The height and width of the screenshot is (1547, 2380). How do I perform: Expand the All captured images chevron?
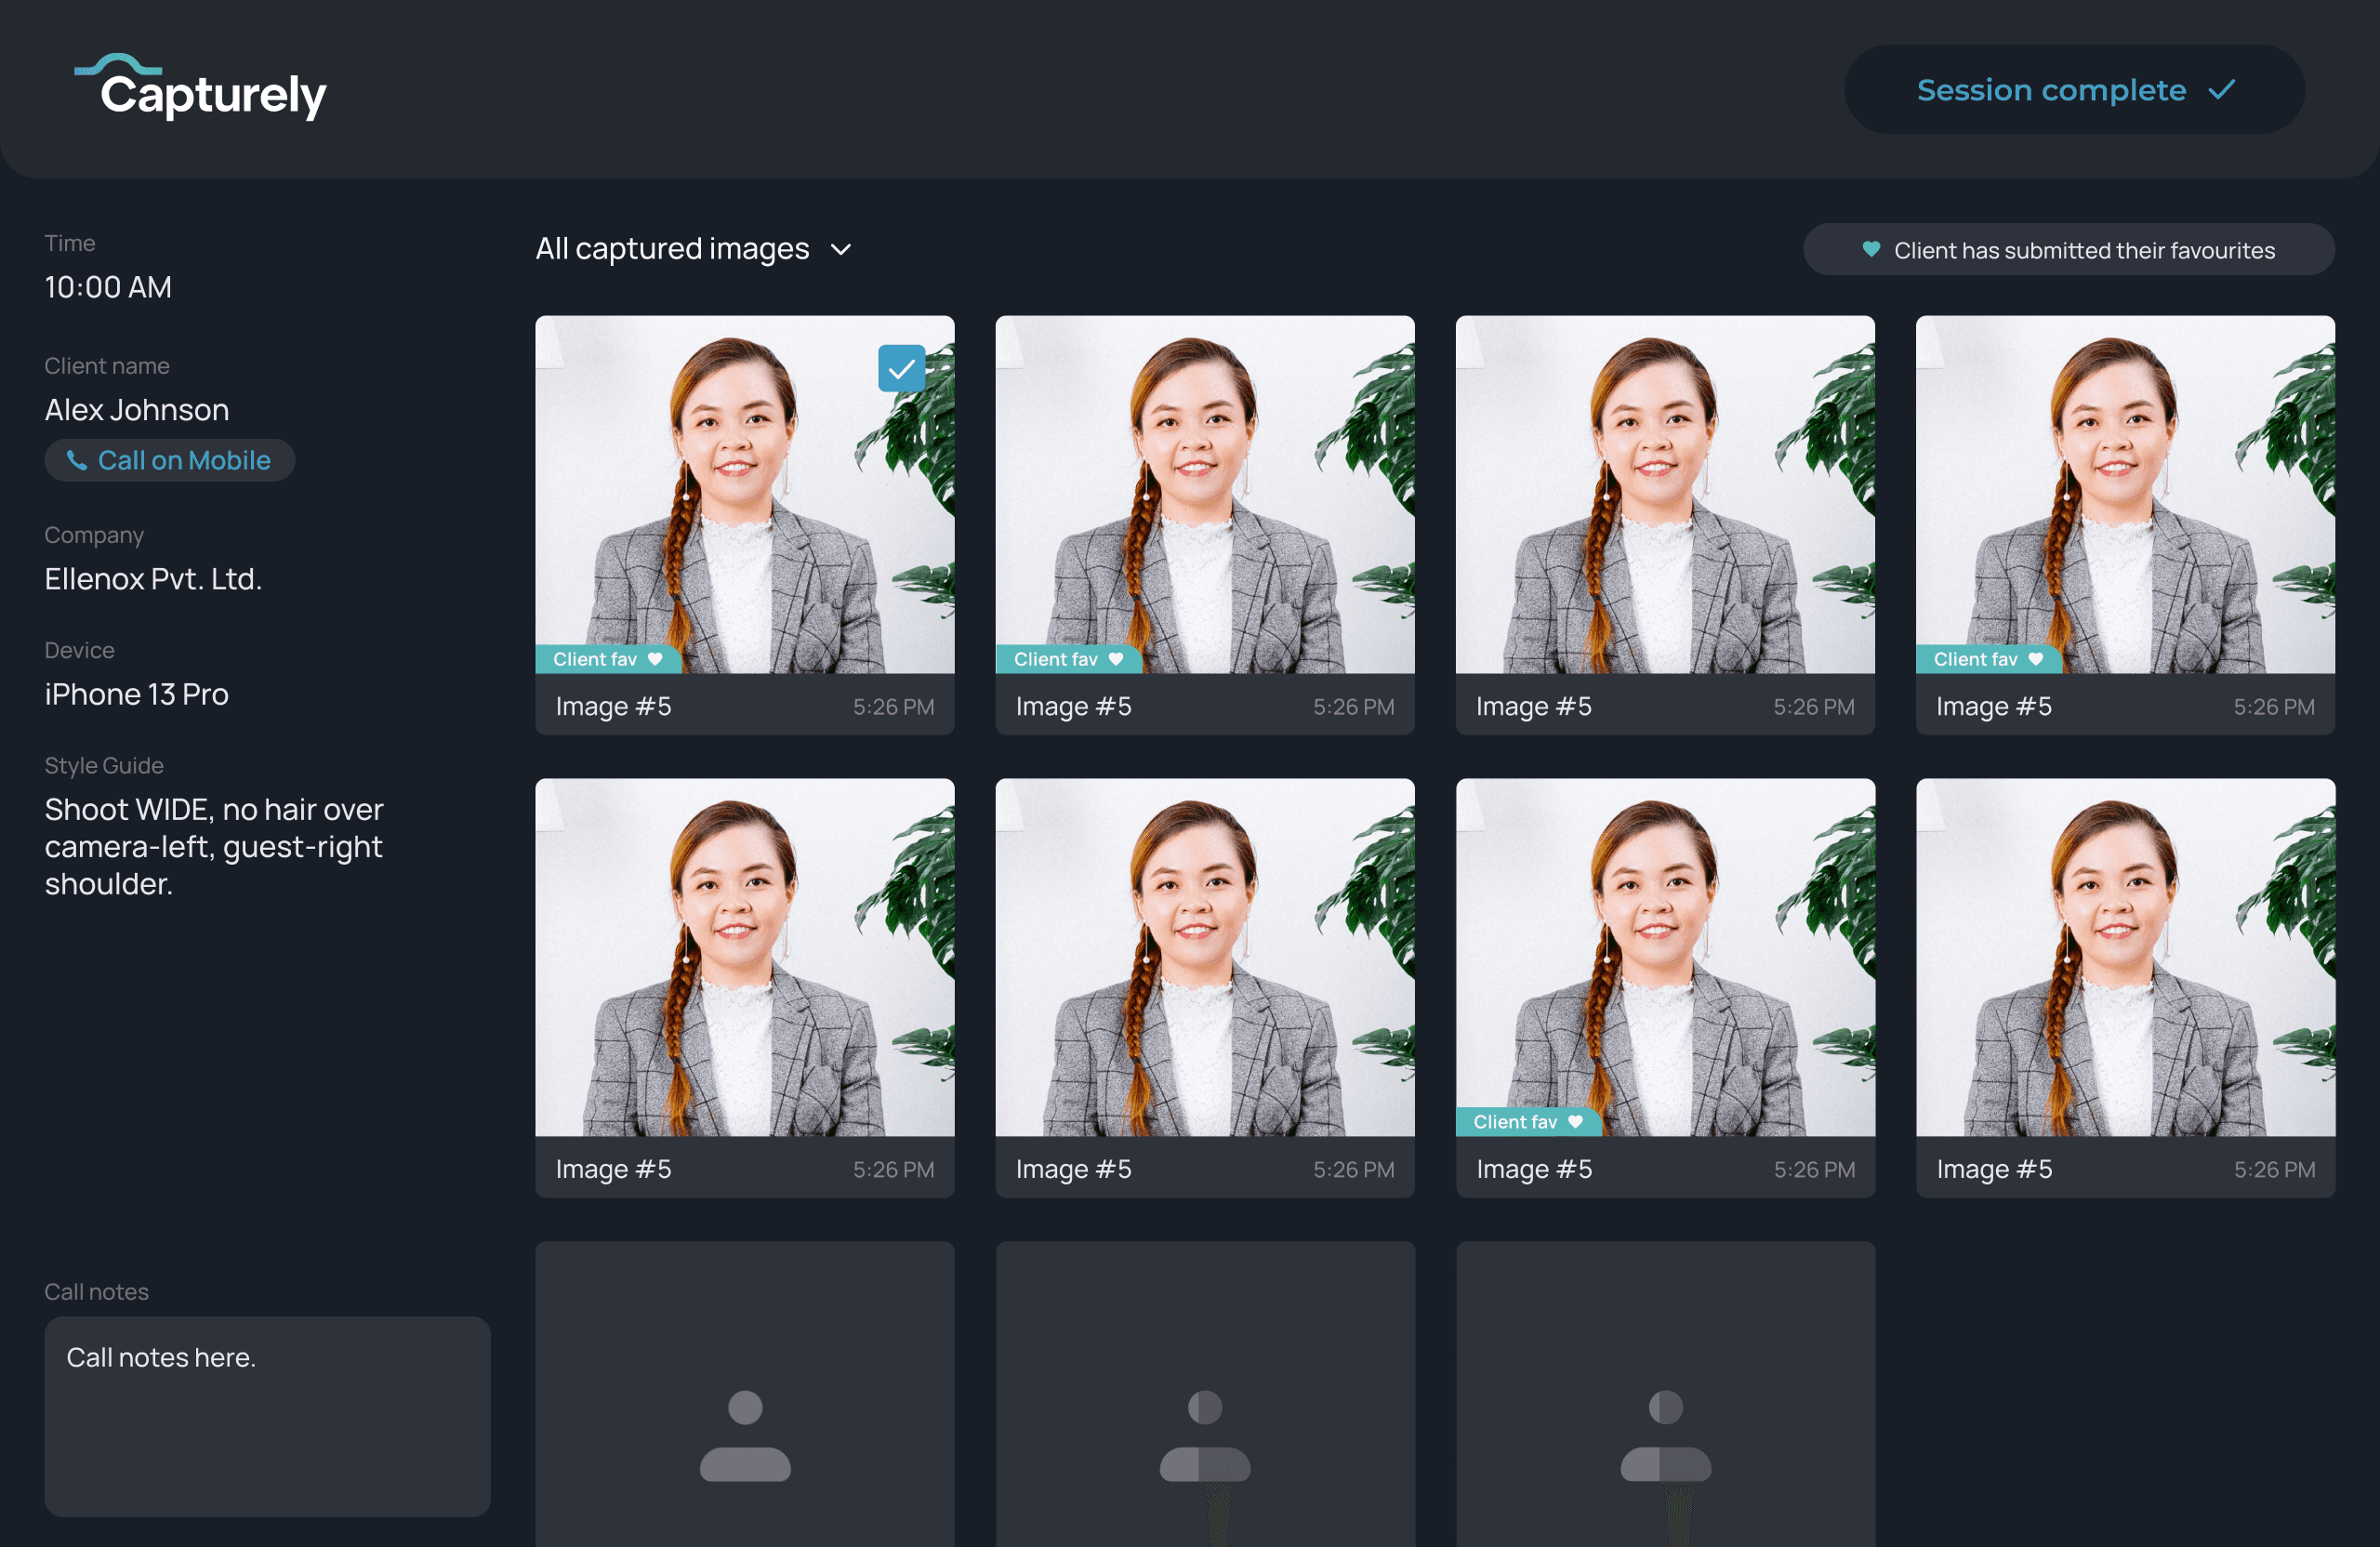(x=841, y=250)
